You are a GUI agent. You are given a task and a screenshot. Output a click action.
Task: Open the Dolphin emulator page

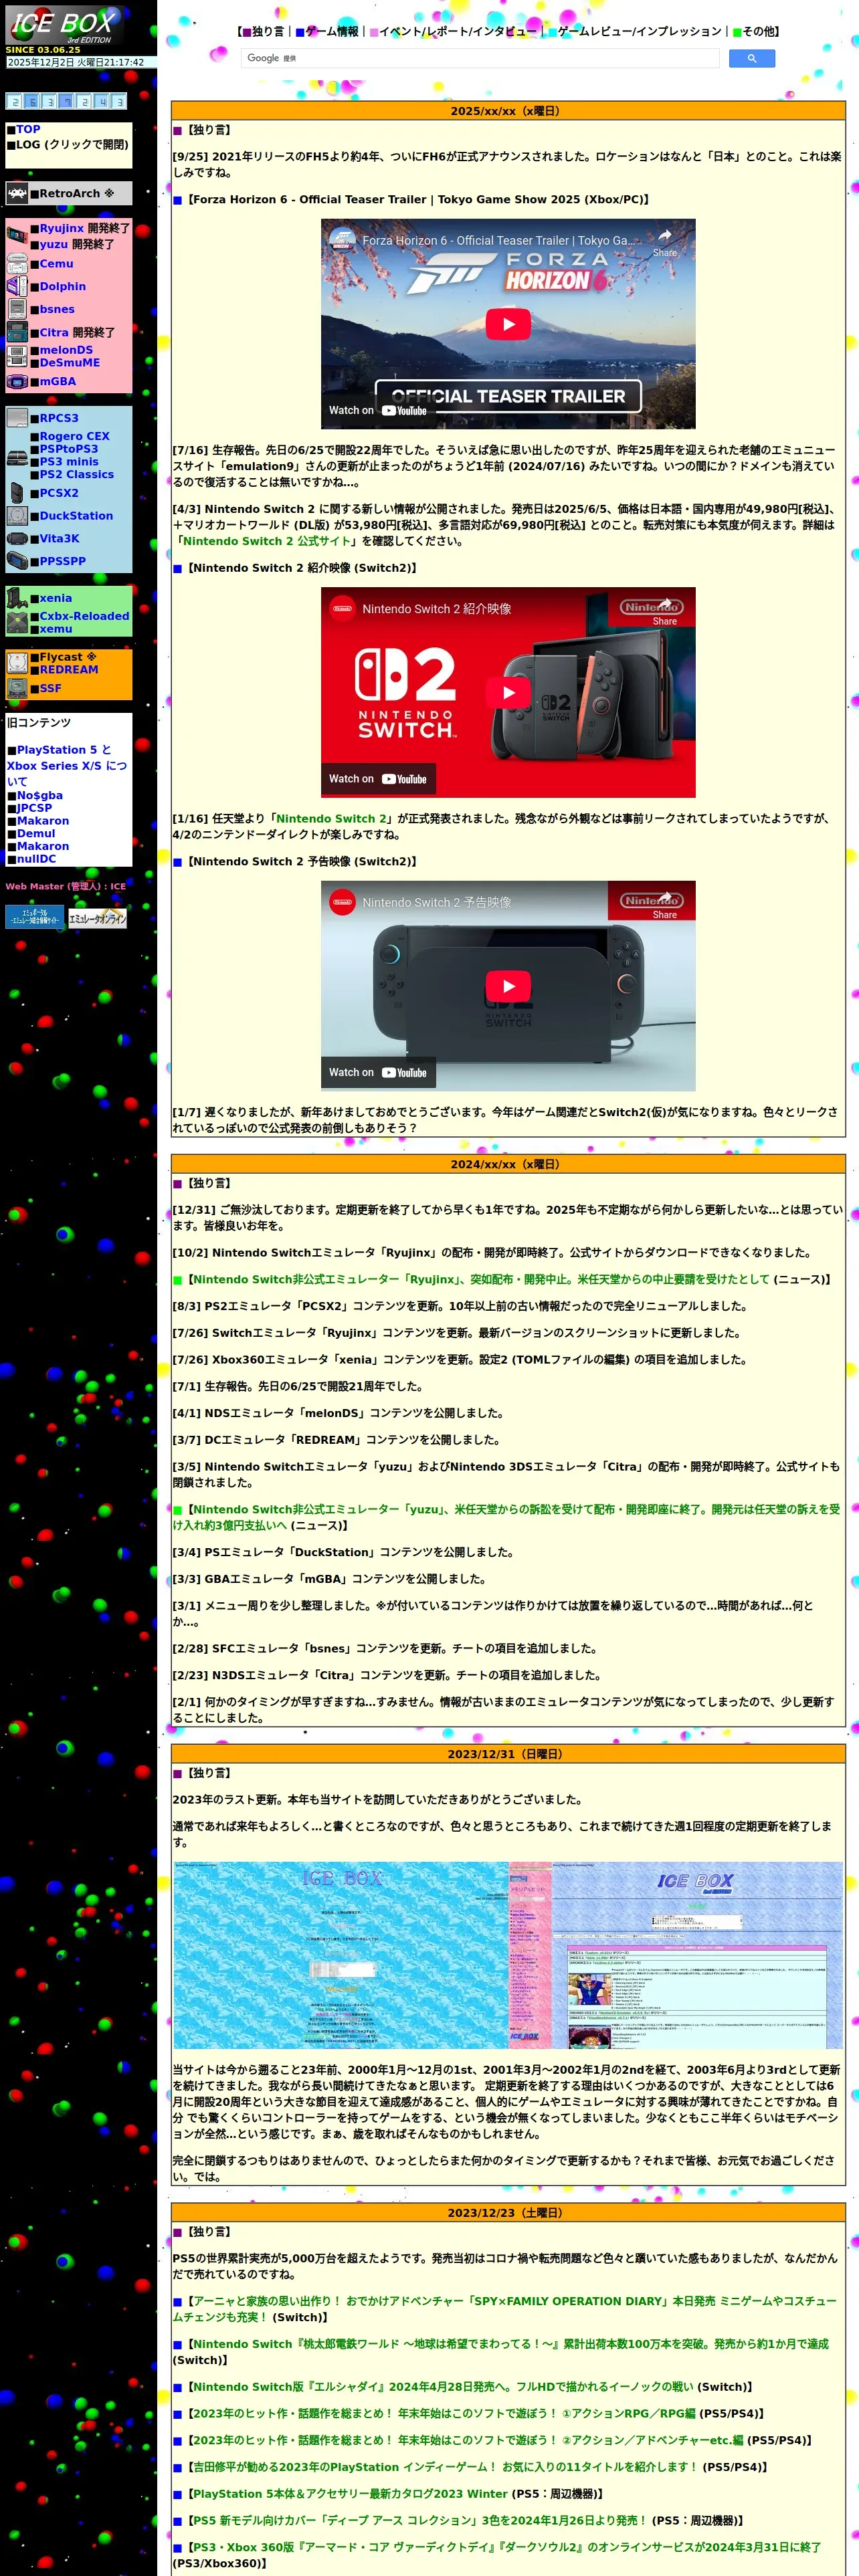tap(63, 287)
